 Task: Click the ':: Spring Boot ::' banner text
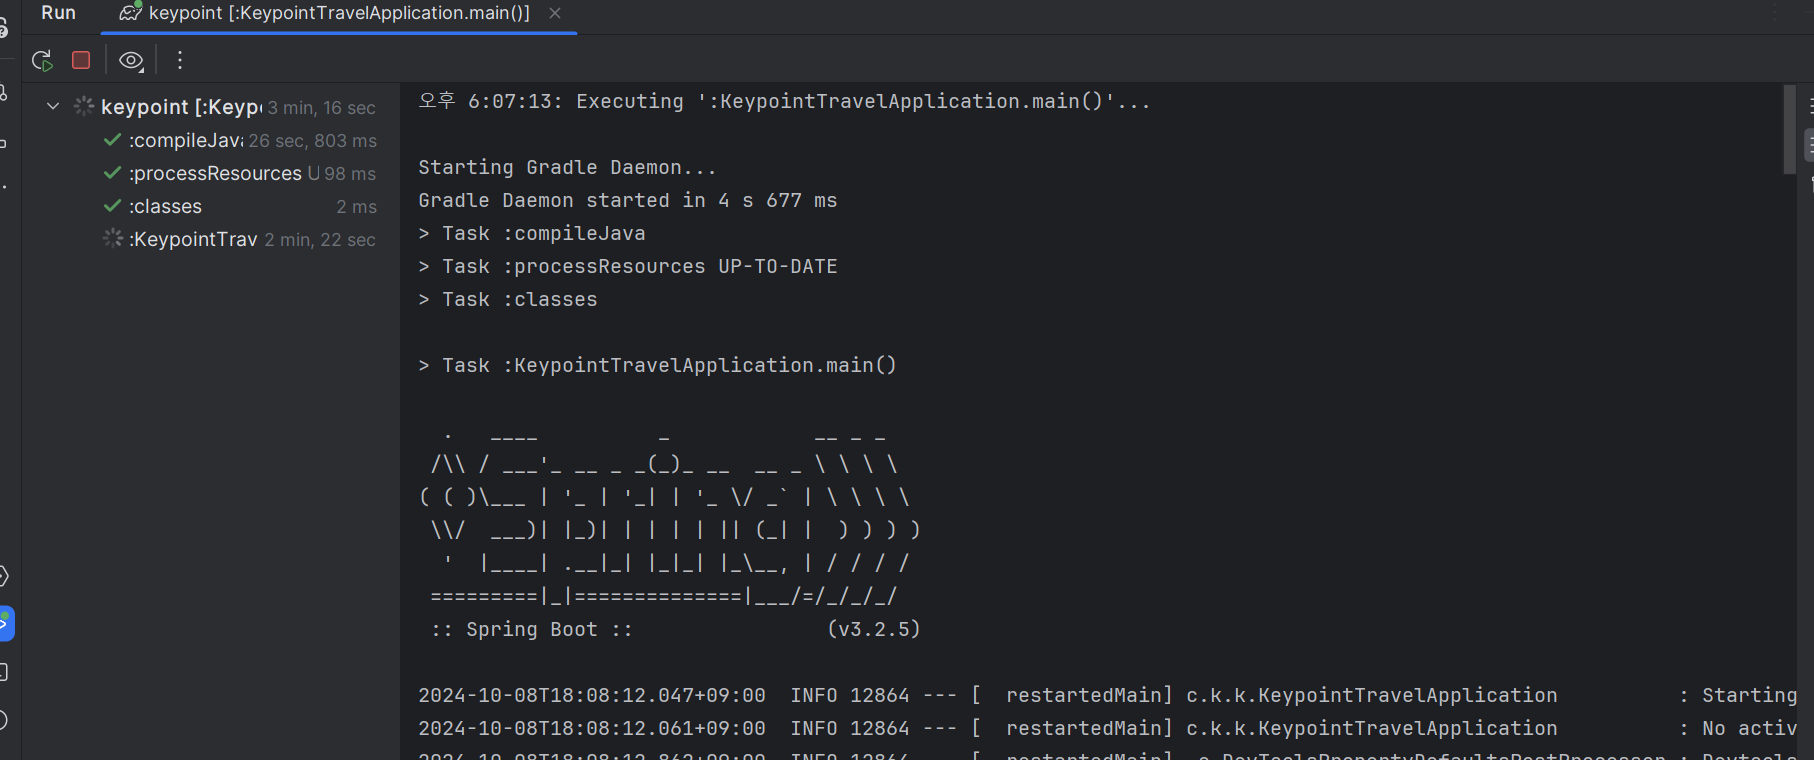(532, 629)
